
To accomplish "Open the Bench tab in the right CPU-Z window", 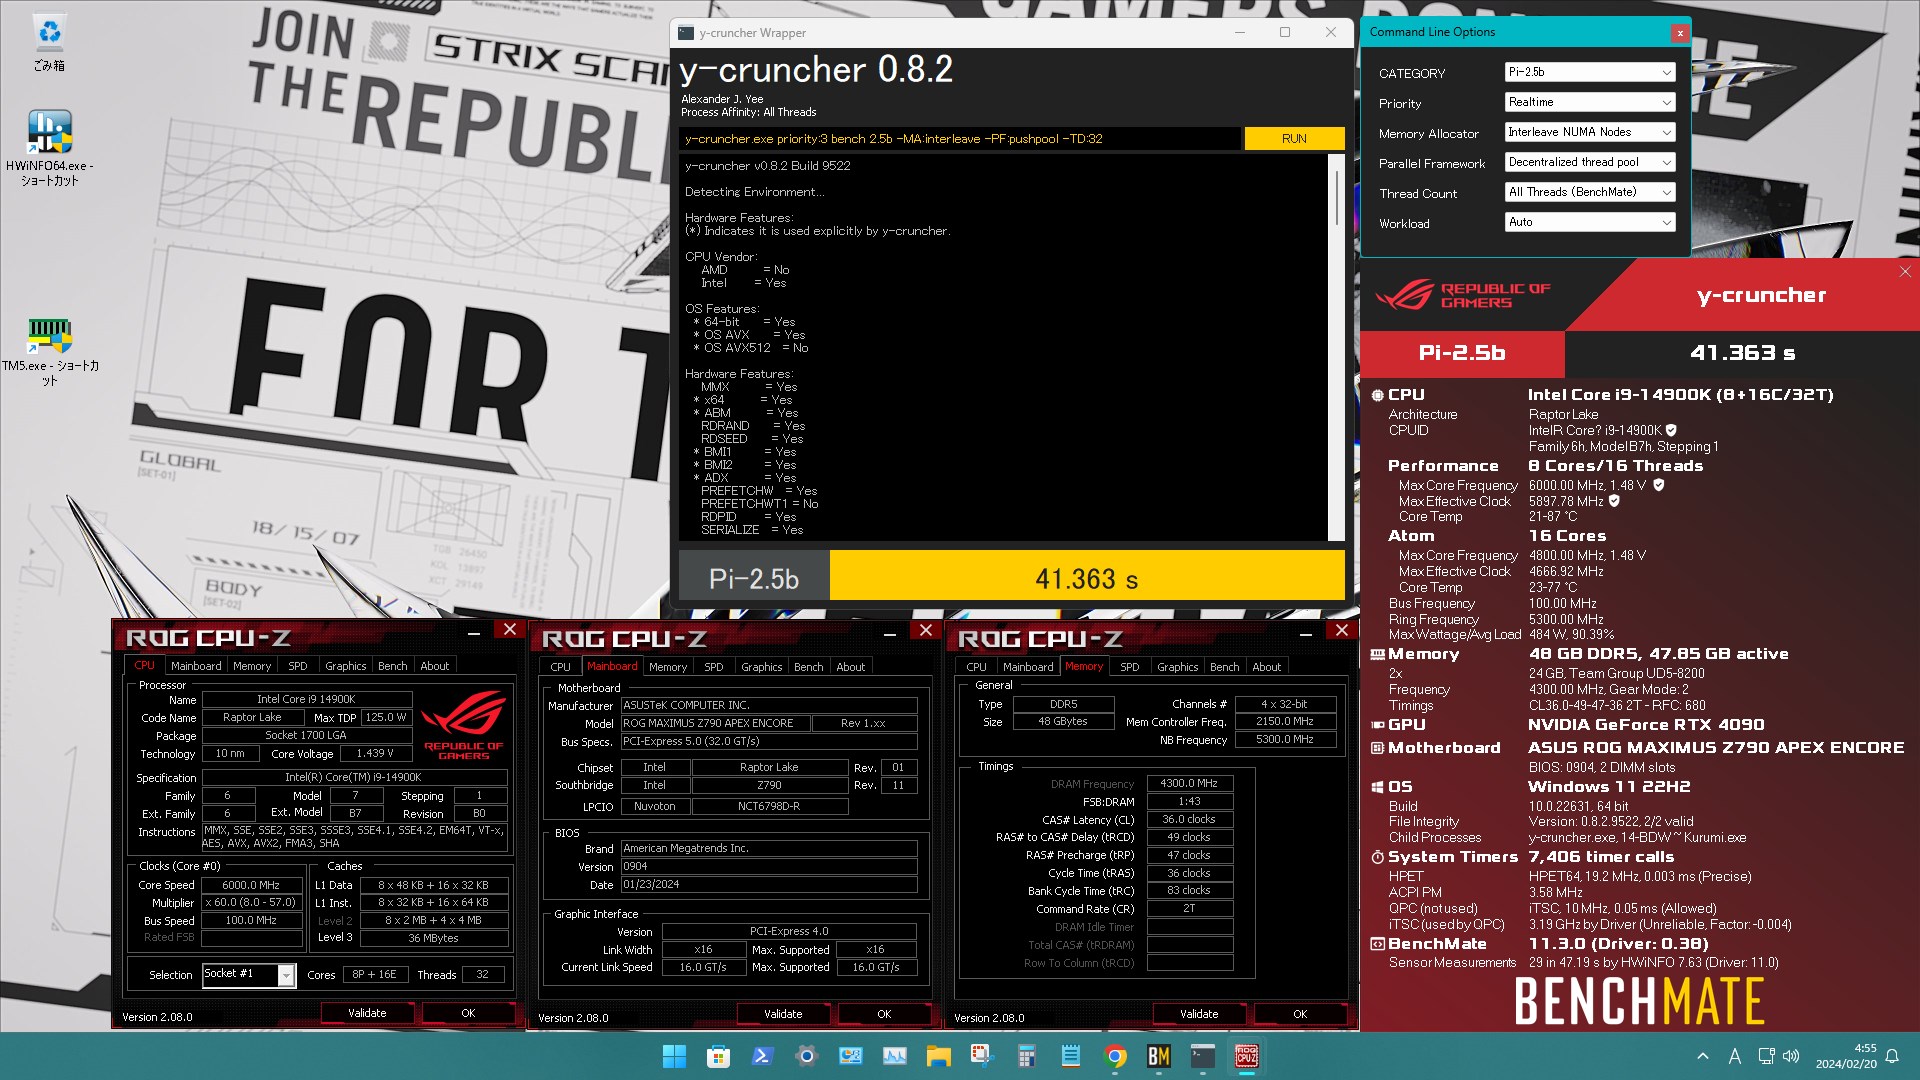I will (x=1225, y=667).
